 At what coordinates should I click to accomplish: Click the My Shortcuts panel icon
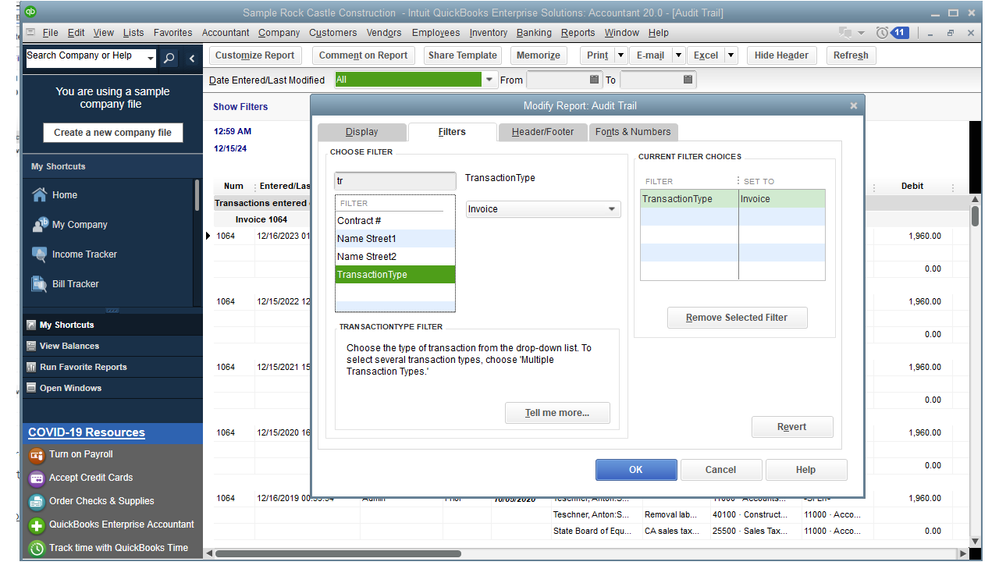tap(31, 325)
